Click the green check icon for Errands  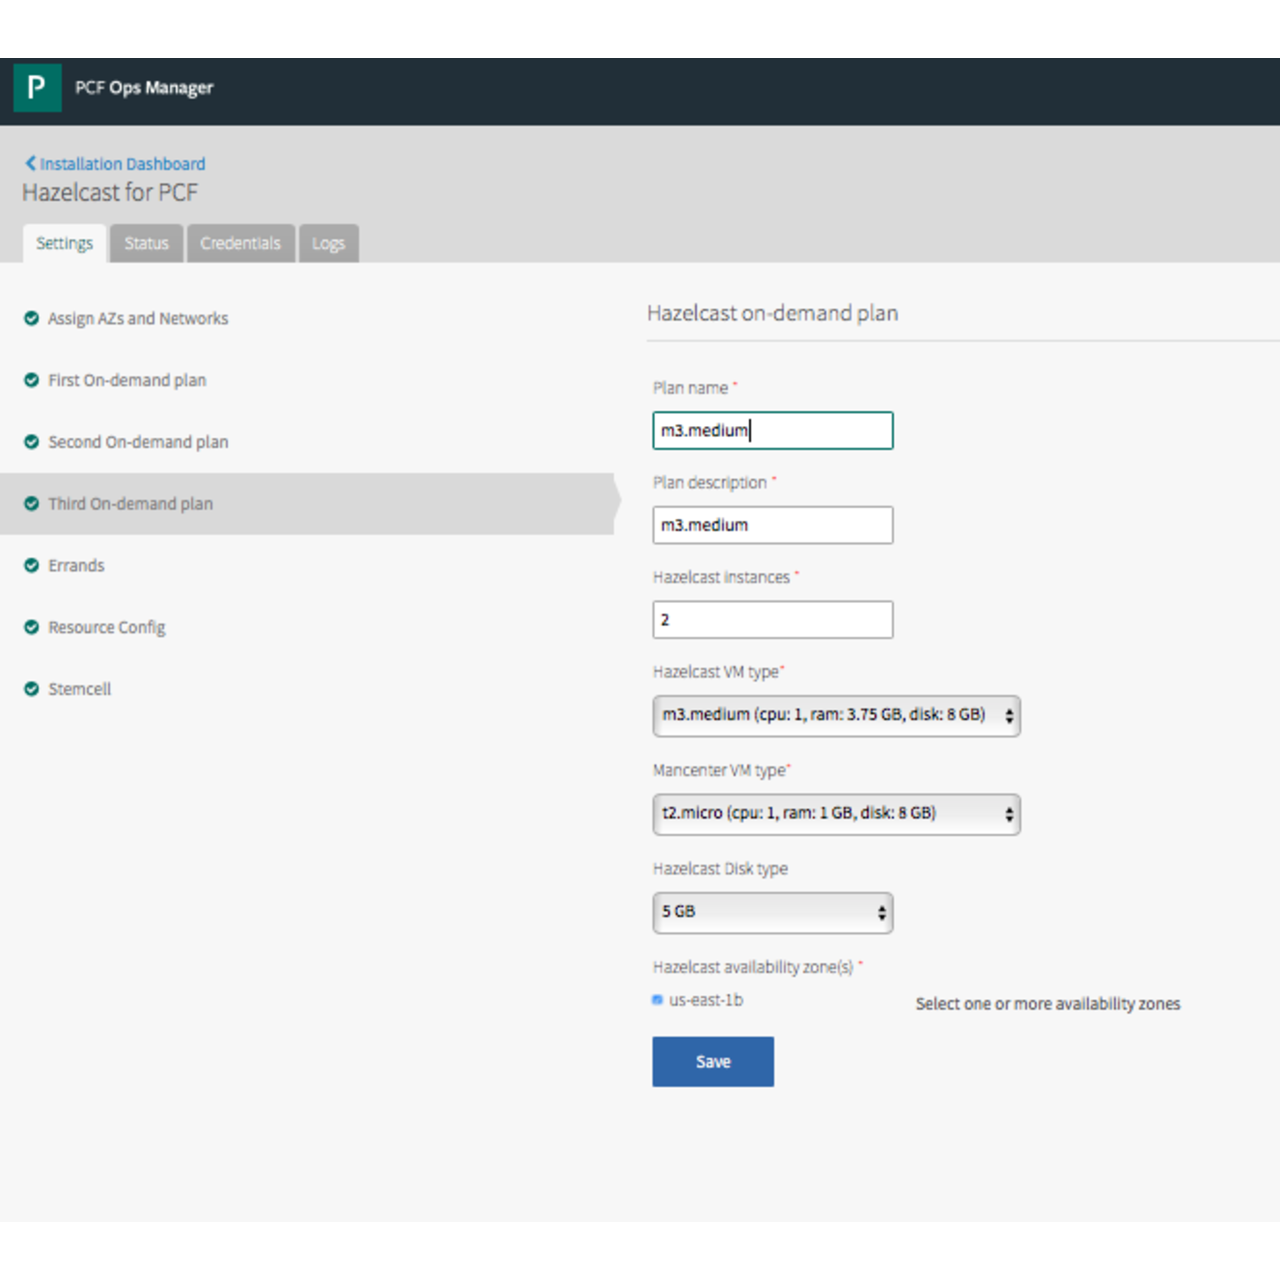coord(31,566)
